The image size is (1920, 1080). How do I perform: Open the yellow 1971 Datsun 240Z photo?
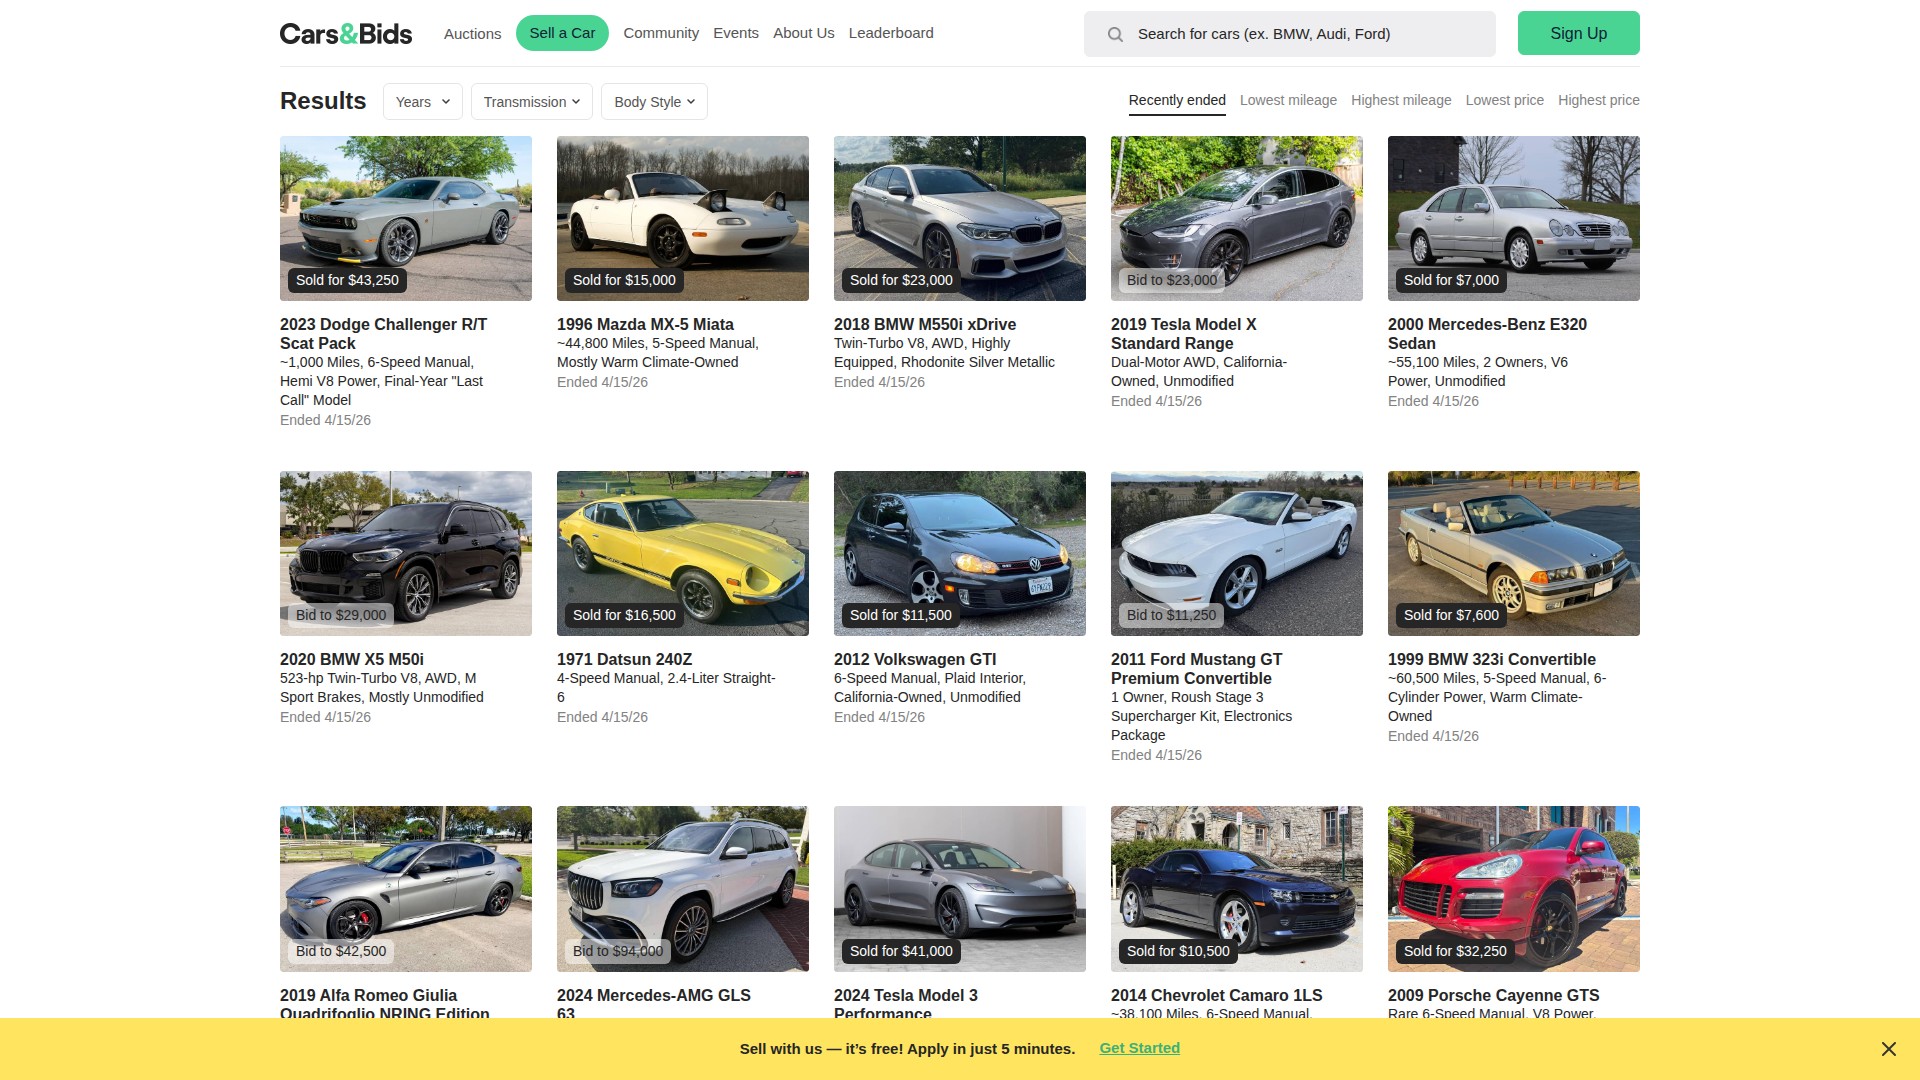[682, 553]
